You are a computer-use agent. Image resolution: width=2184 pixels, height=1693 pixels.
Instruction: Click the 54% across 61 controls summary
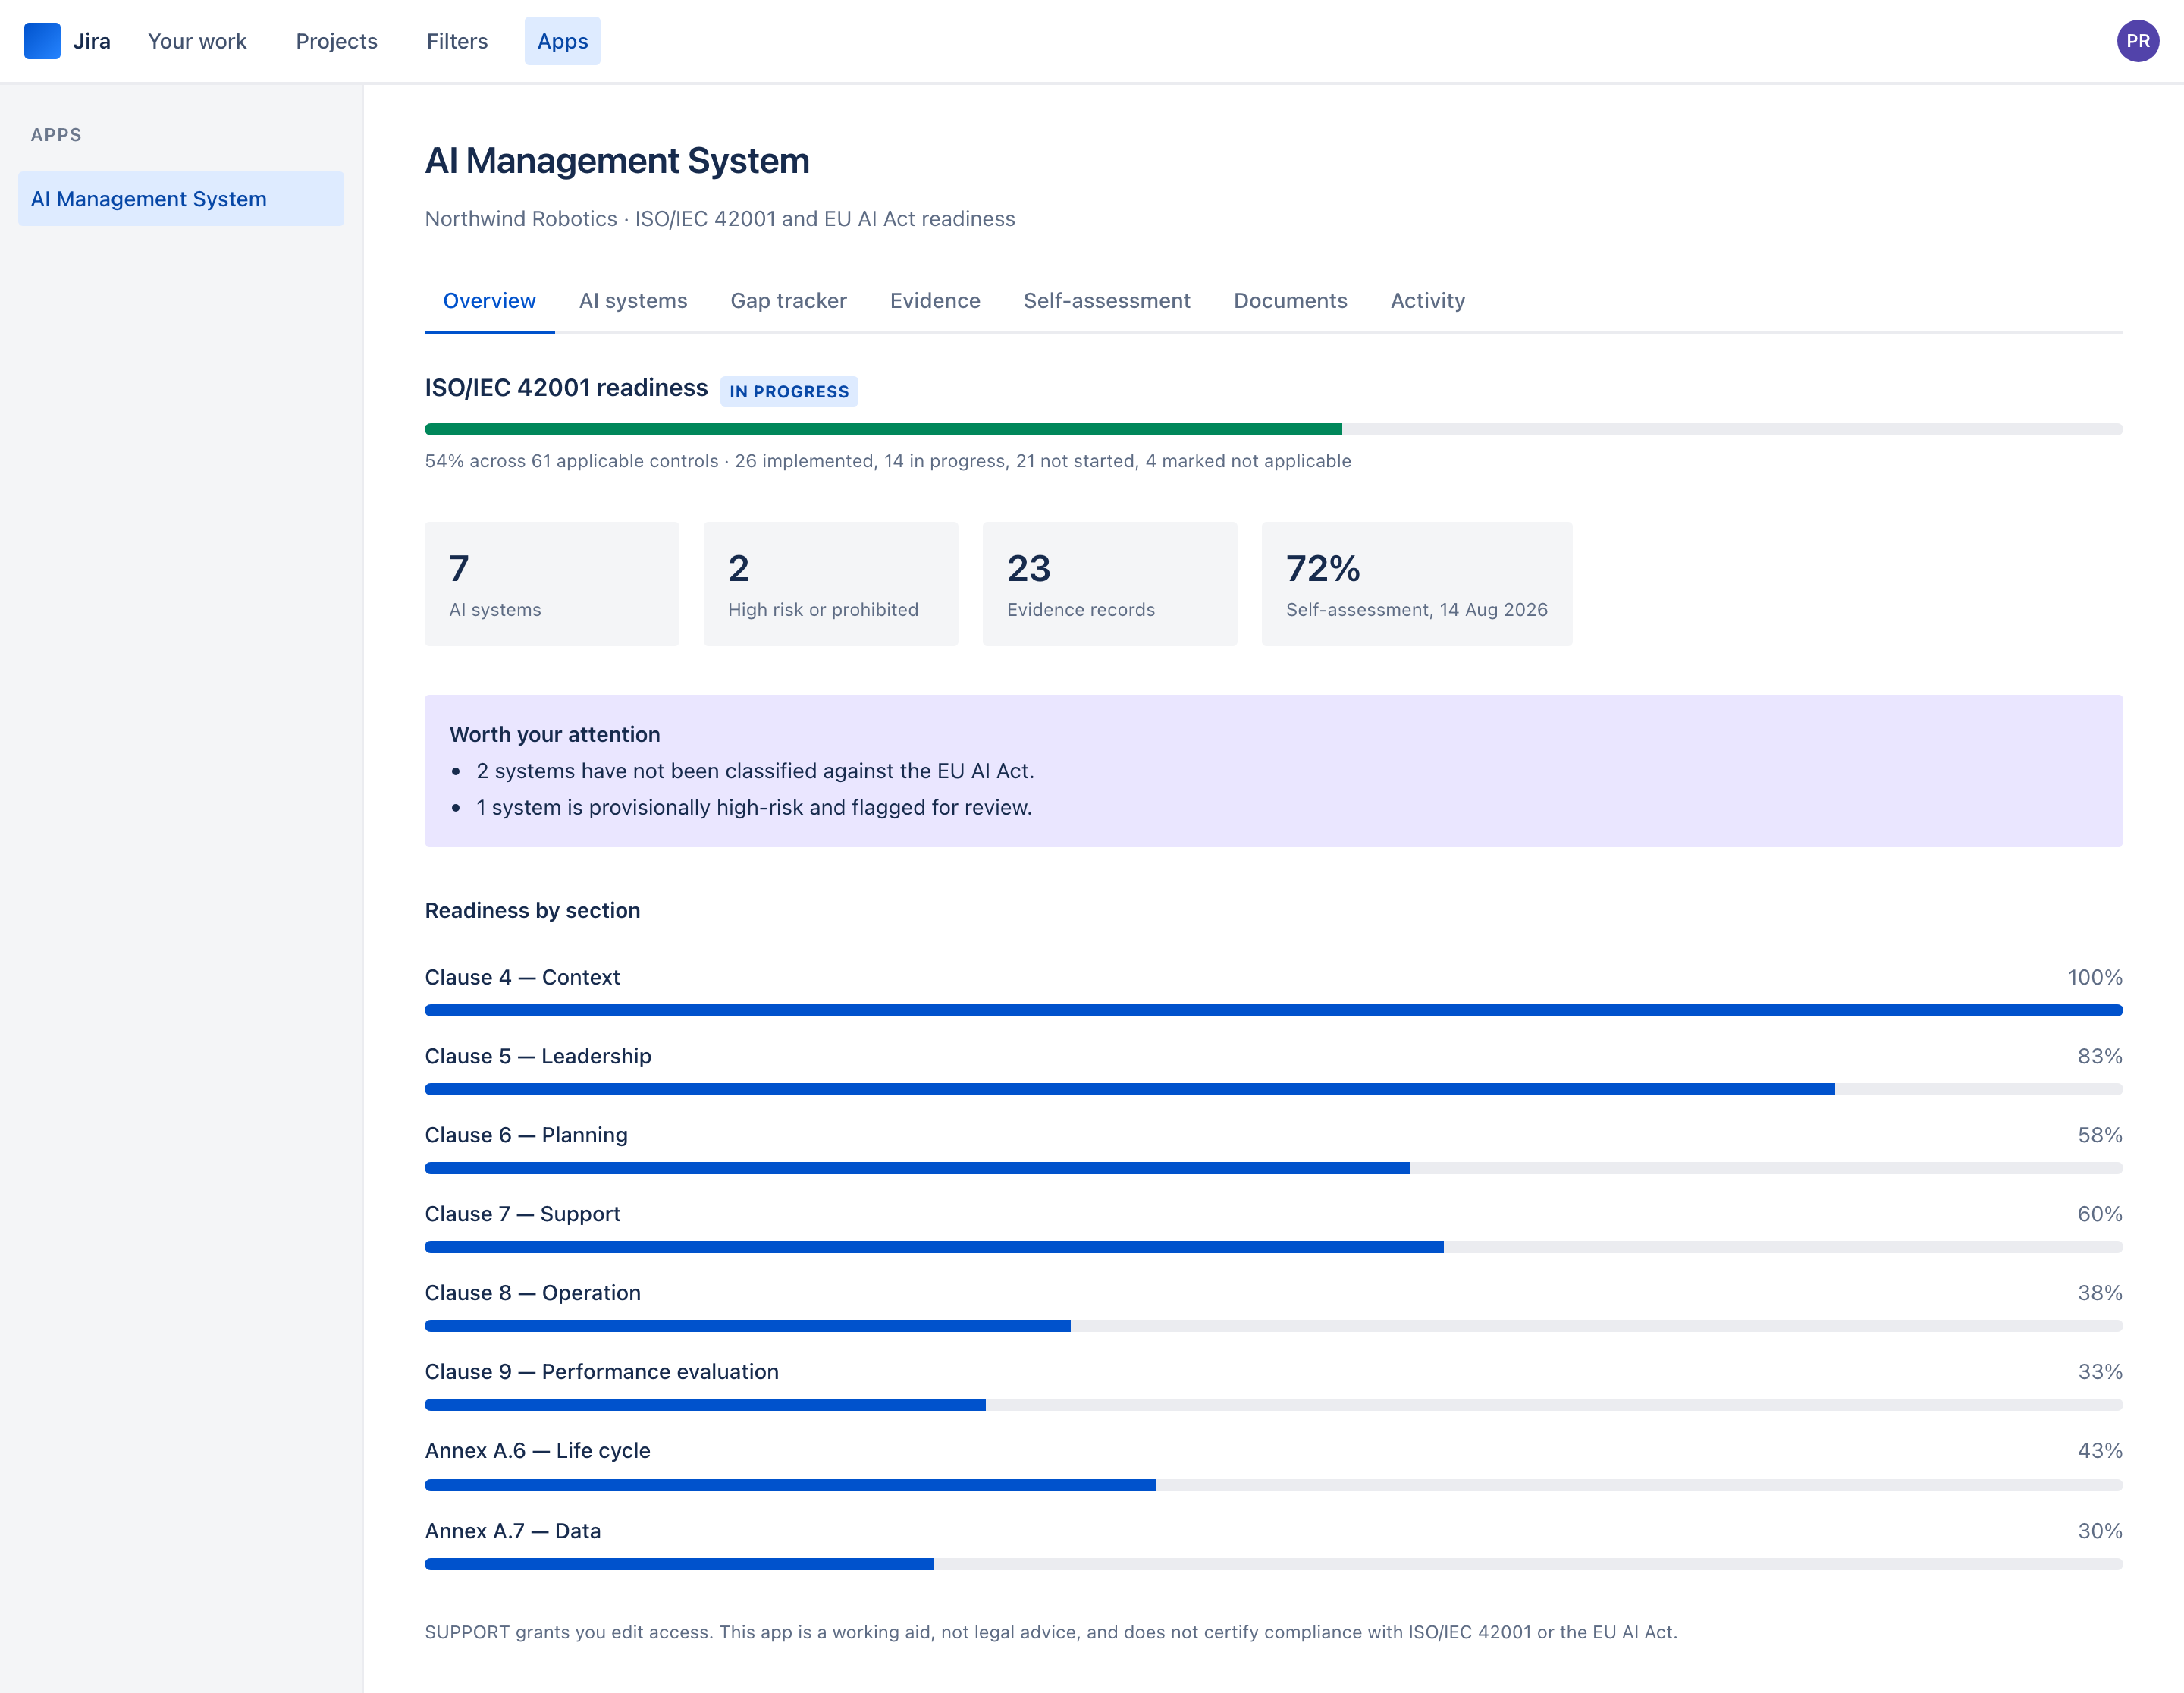(x=888, y=461)
